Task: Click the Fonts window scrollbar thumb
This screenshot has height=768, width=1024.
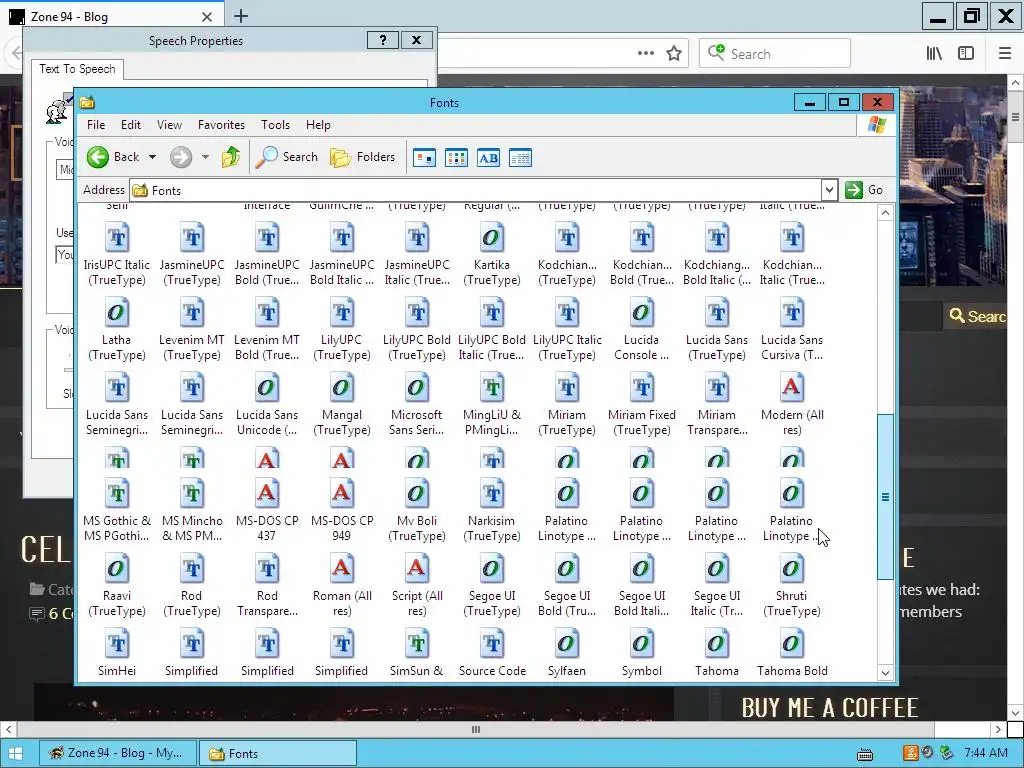Action: click(885, 496)
